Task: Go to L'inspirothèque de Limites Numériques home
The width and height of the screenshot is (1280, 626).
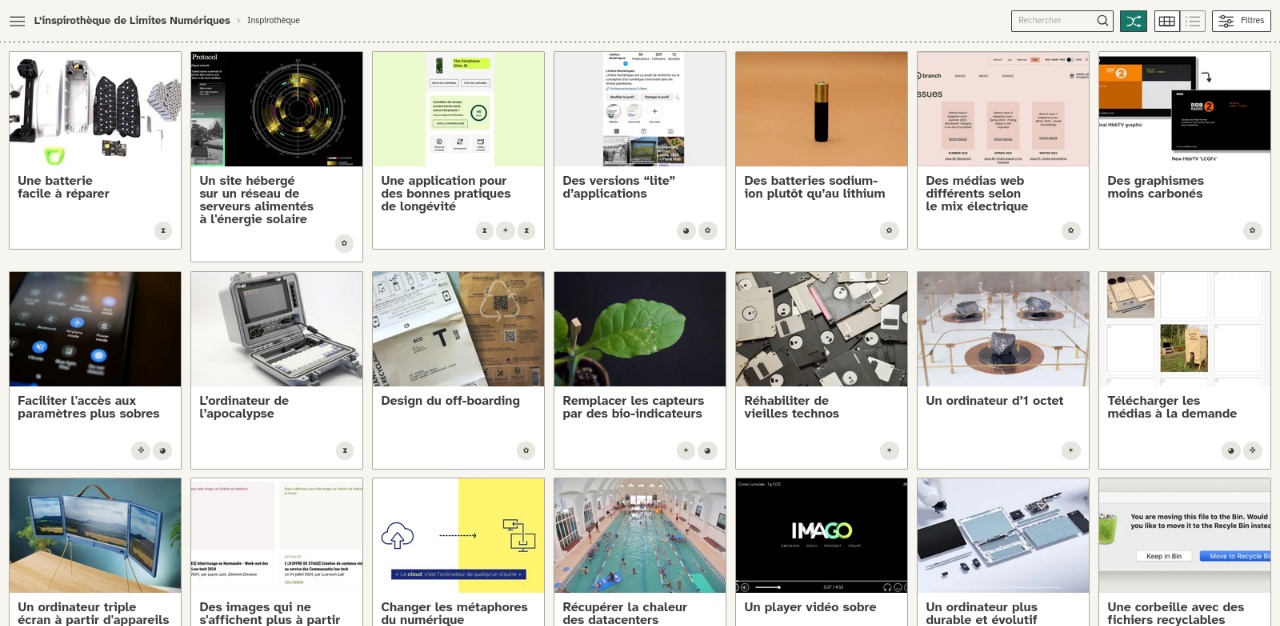Action: (x=132, y=21)
